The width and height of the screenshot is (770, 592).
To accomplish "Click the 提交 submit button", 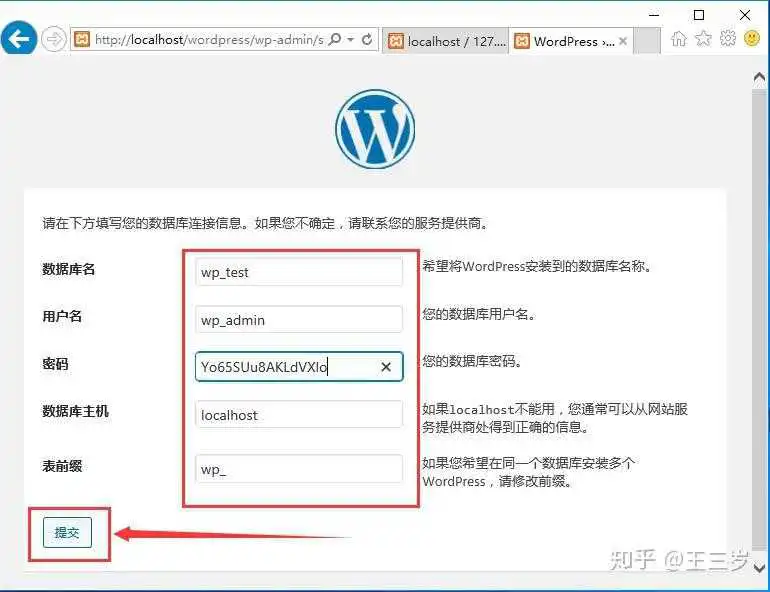I will pos(67,533).
